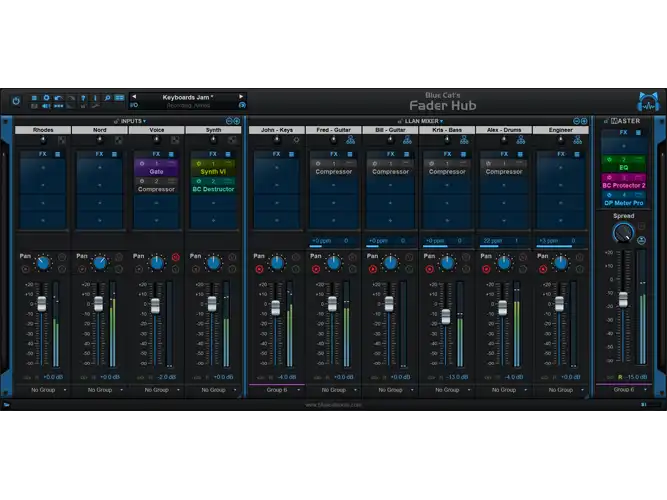Screen dimensions: 667x500
Task: Add channel with INPUTS plus button
Action: (x=237, y=121)
